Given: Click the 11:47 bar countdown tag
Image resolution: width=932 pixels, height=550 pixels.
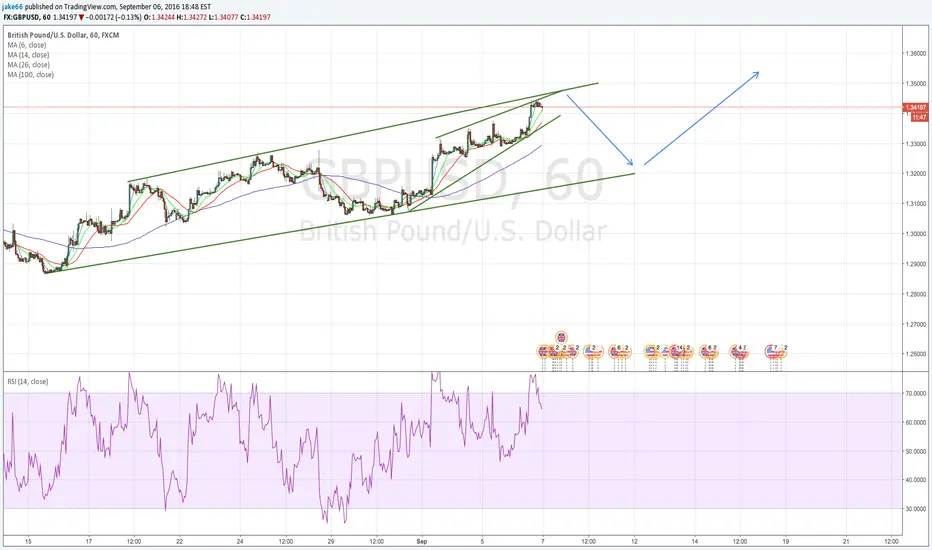Looking at the screenshot, I should pyautogui.click(x=919, y=118).
